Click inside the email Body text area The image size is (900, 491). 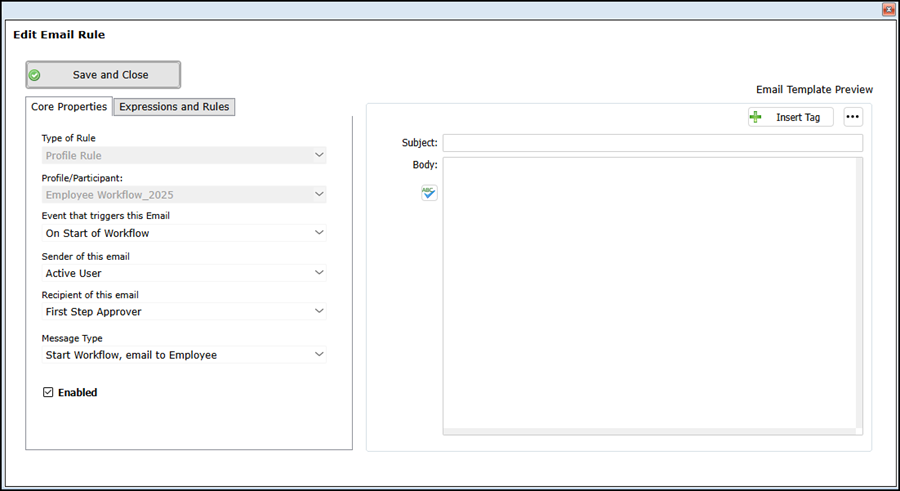648,290
